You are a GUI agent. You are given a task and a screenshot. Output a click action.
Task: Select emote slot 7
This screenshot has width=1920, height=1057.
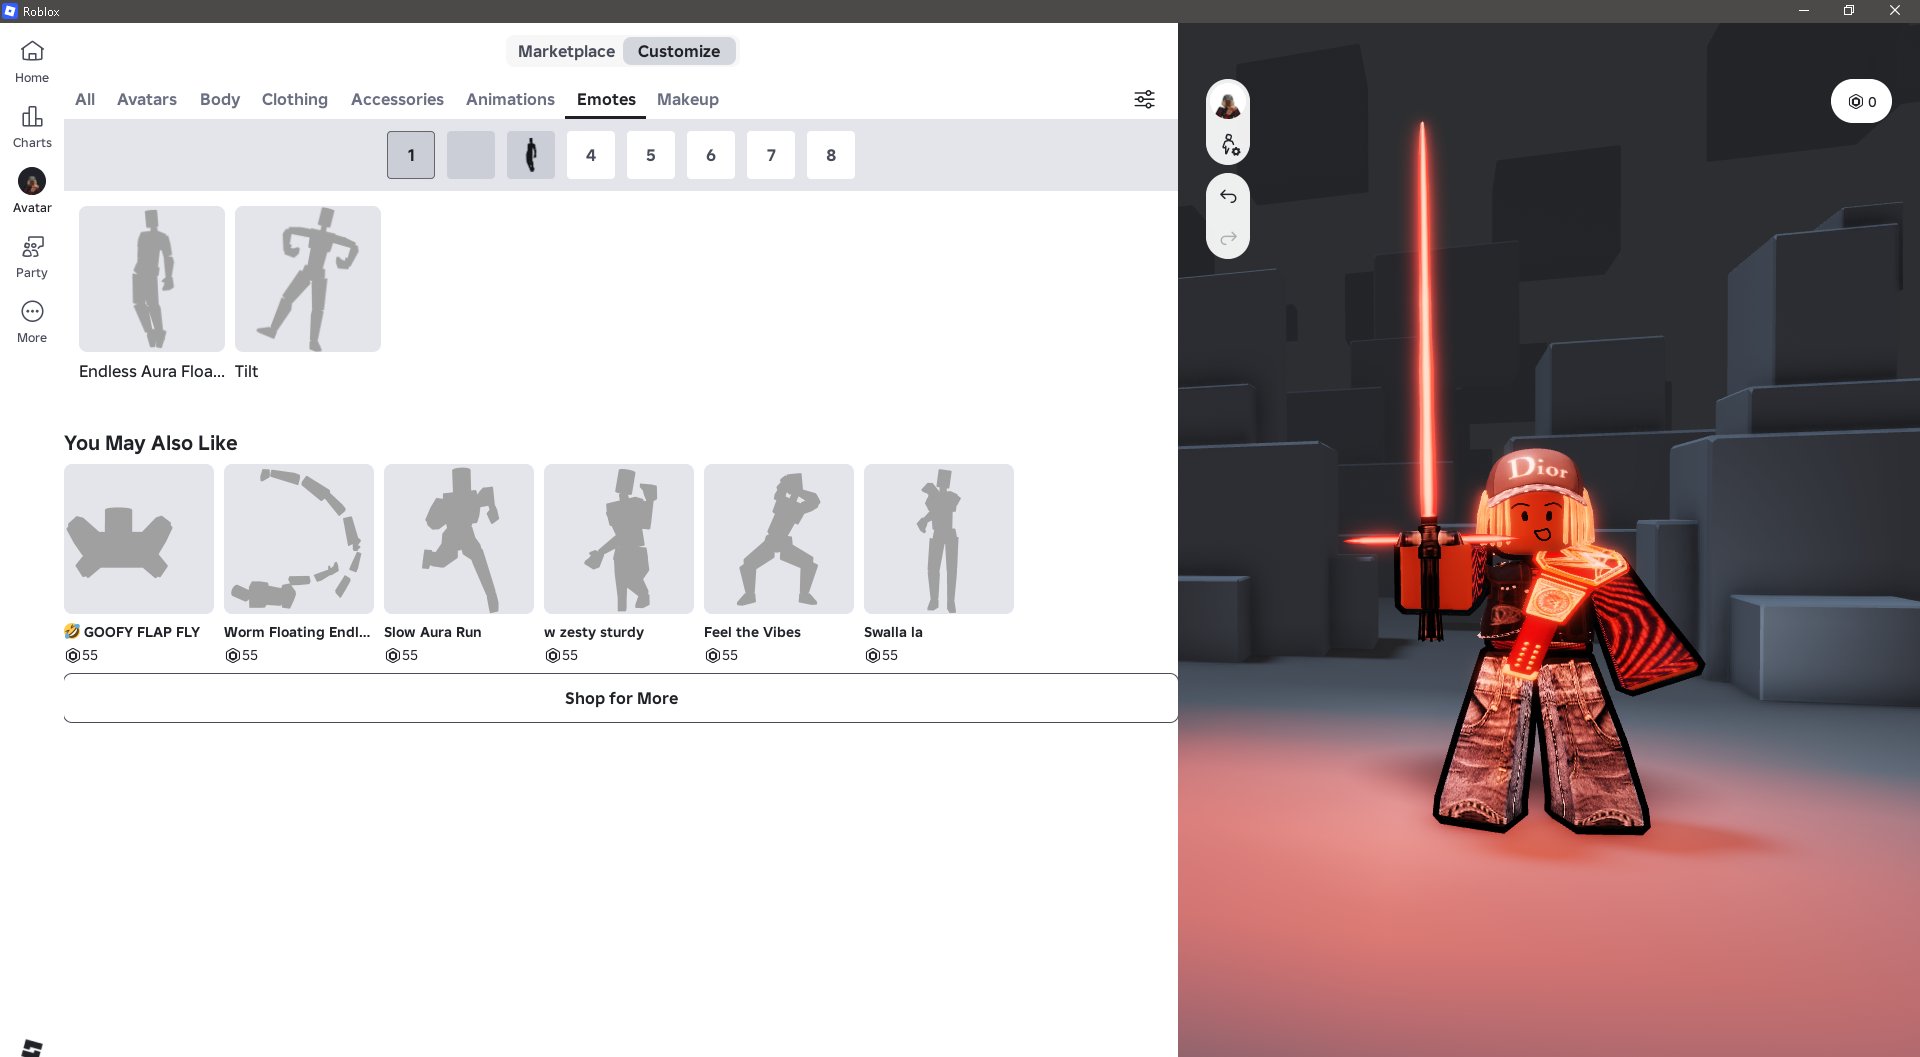[x=771, y=155]
